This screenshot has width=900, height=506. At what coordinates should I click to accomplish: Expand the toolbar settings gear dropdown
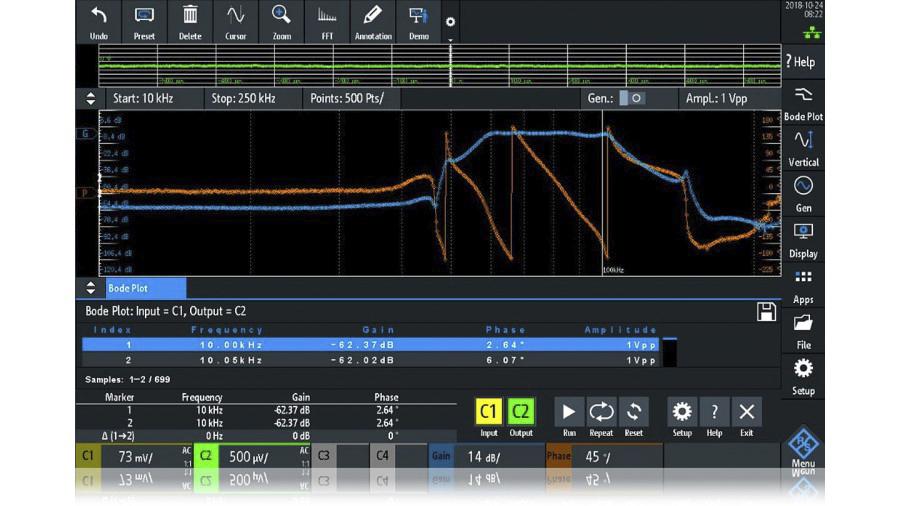pos(450,23)
